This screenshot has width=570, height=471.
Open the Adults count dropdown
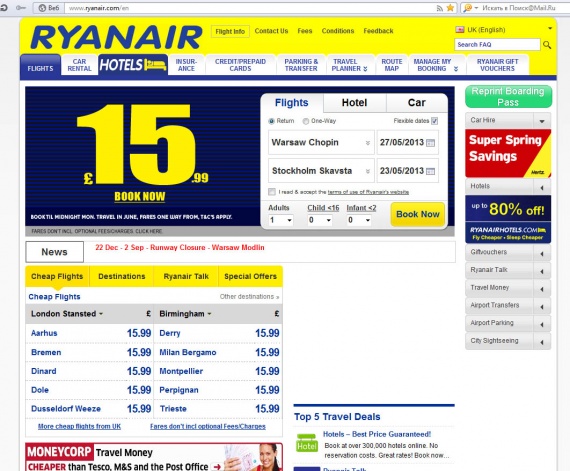coord(281,220)
